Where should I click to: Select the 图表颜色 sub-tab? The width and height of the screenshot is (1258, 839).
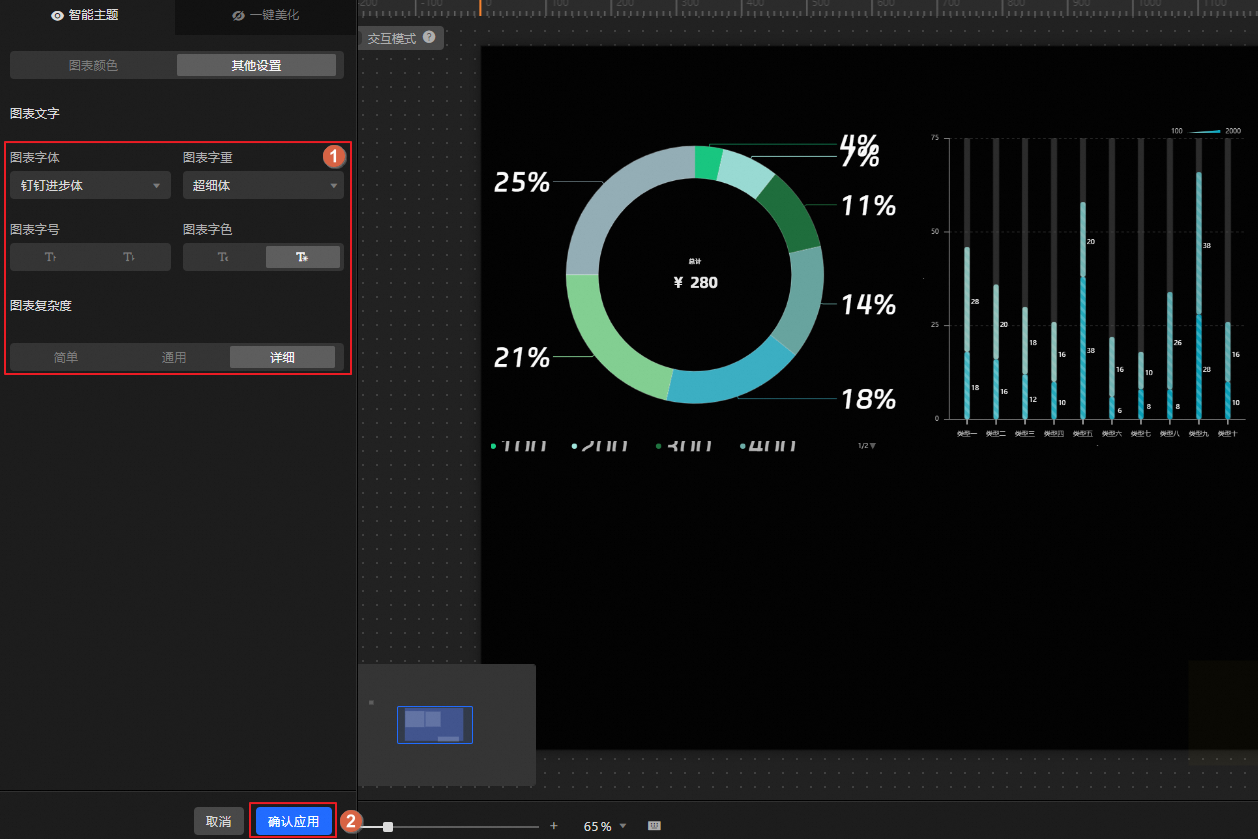(93, 66)
